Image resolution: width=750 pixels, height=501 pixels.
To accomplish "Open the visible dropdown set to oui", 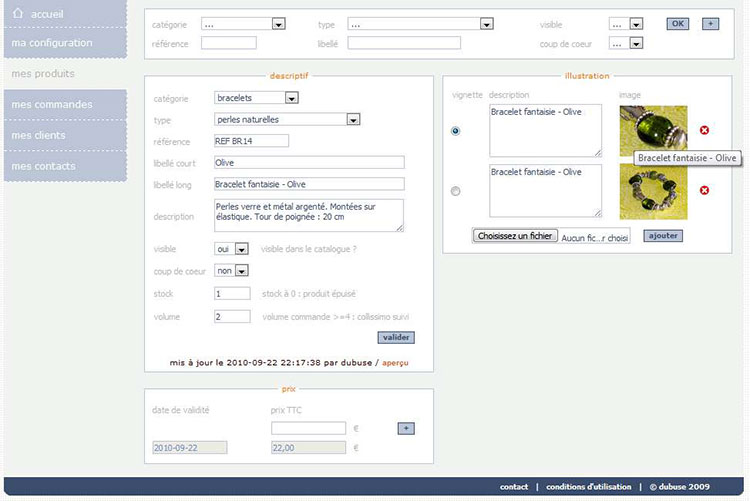I will (231, 249).
